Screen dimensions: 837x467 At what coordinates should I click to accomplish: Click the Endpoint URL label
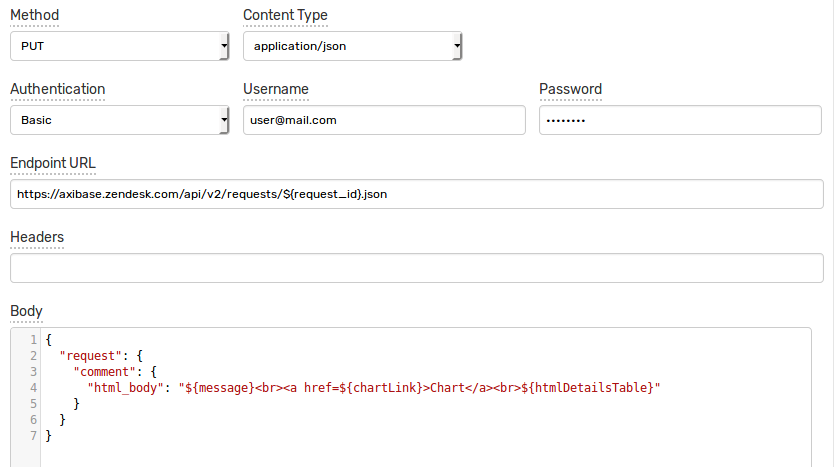point(53,163)
